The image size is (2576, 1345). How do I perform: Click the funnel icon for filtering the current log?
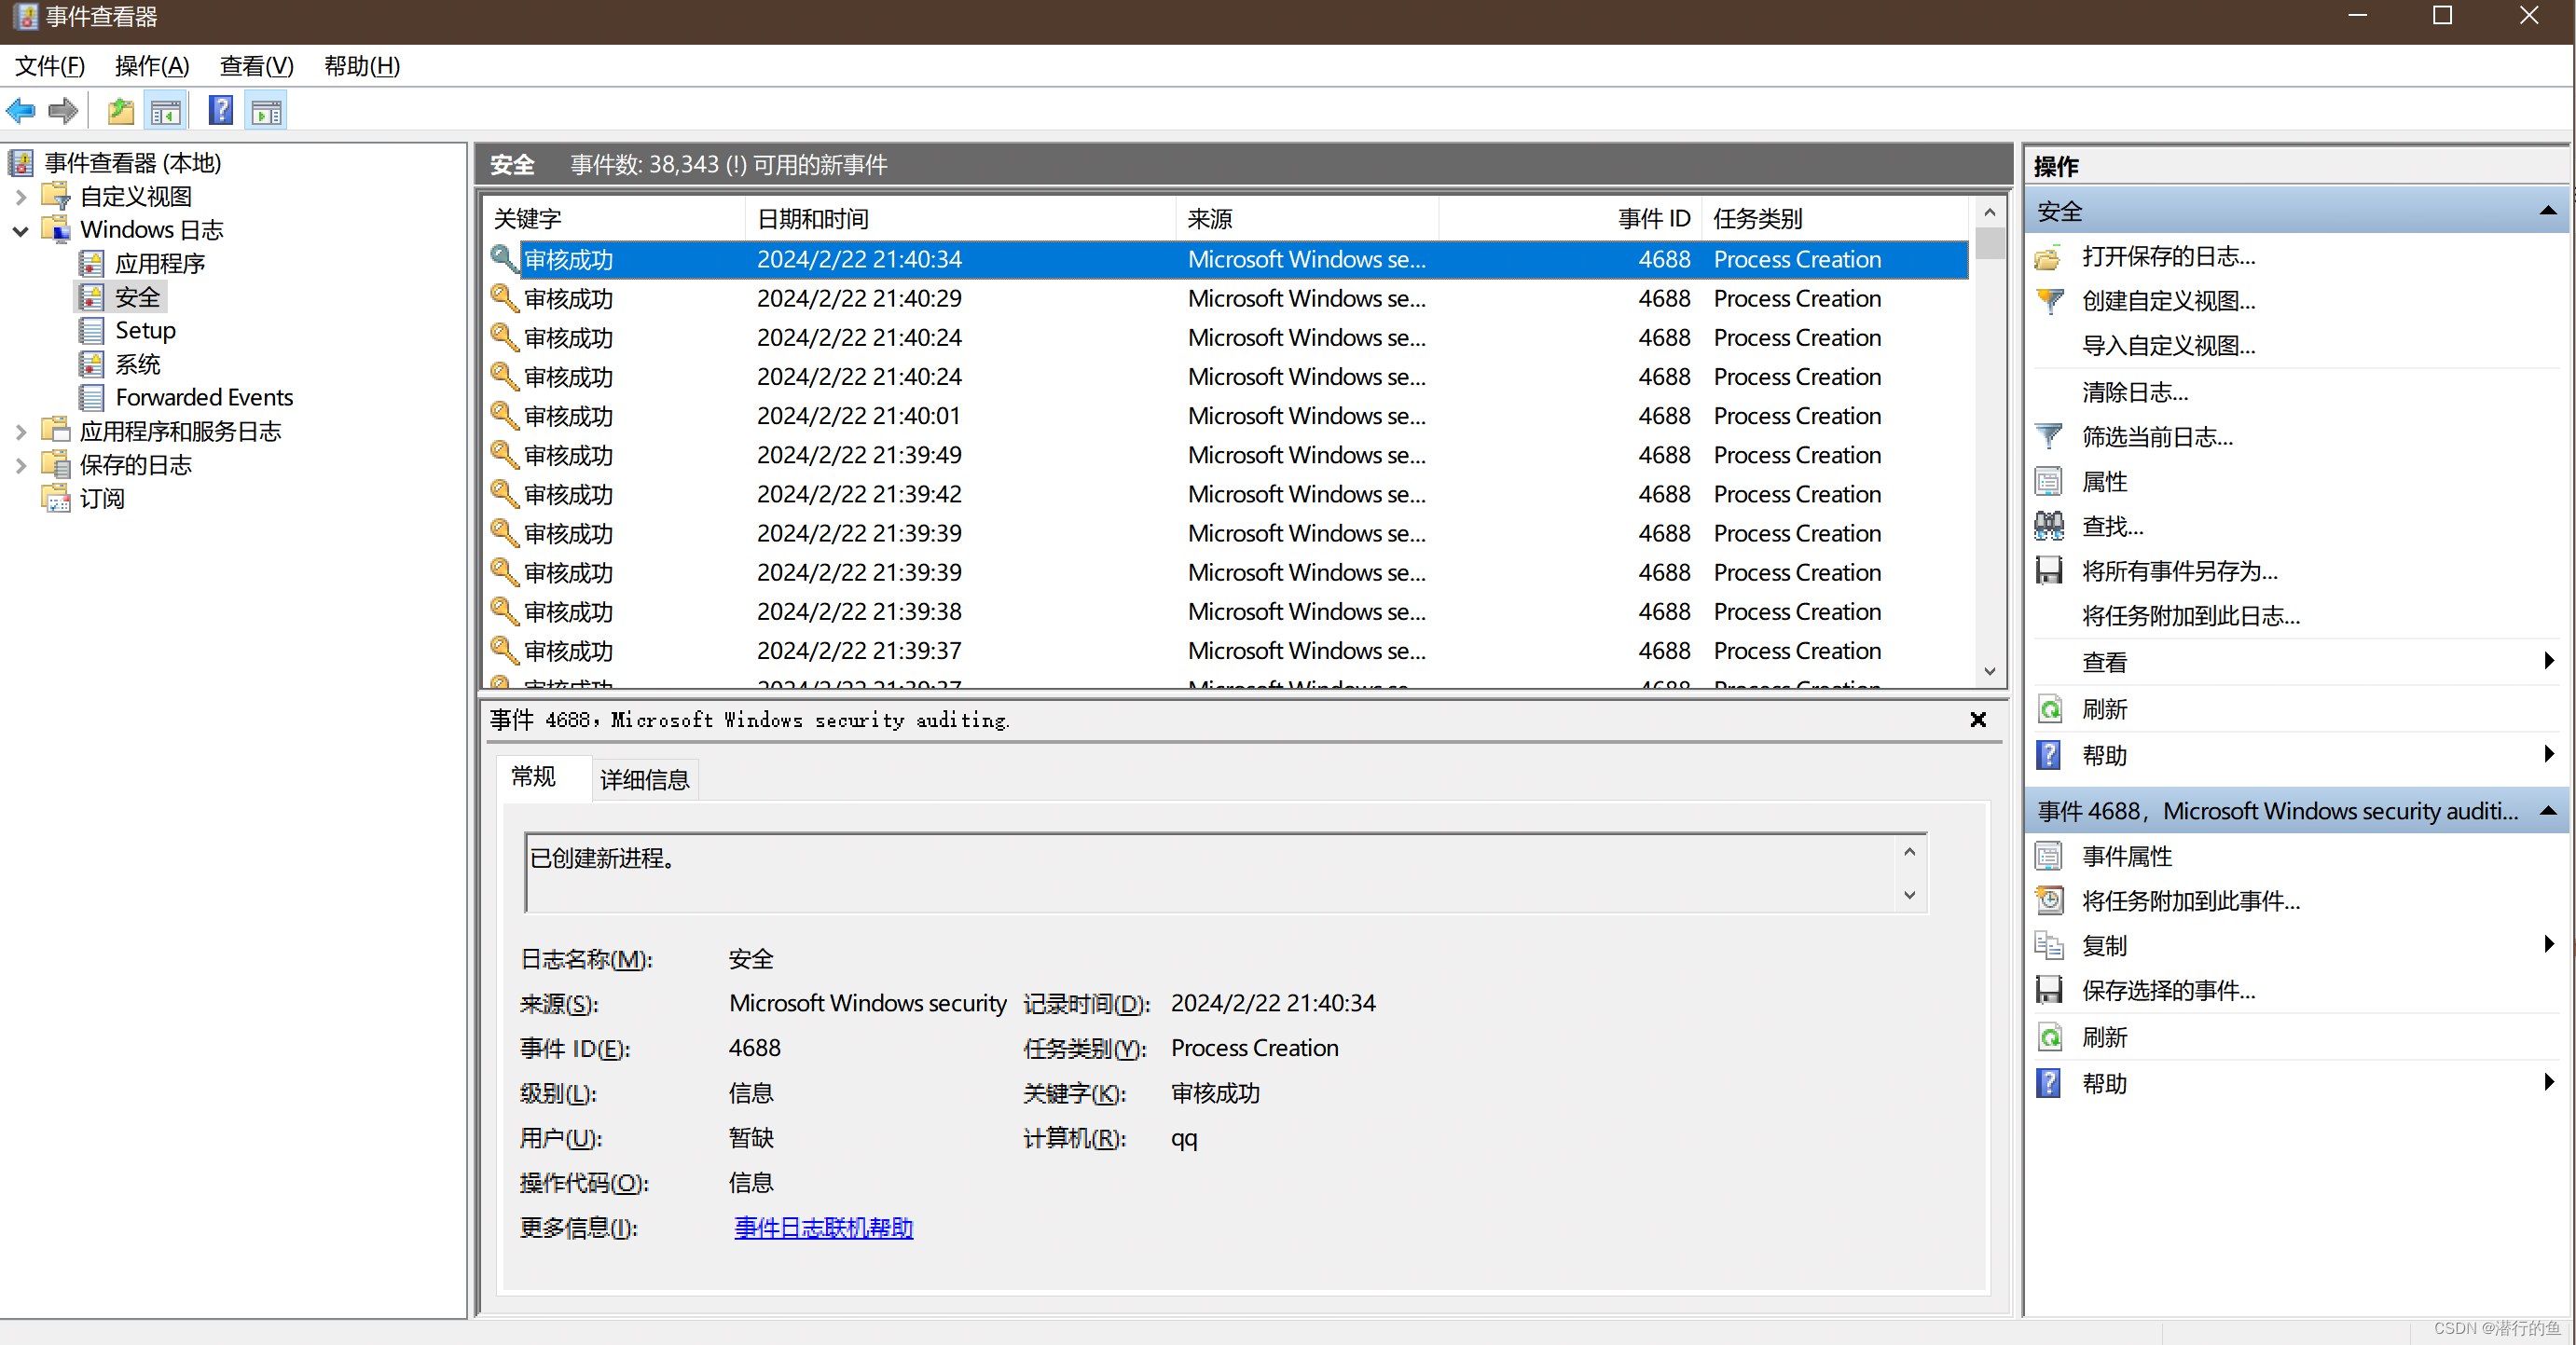click(2049, 437)
